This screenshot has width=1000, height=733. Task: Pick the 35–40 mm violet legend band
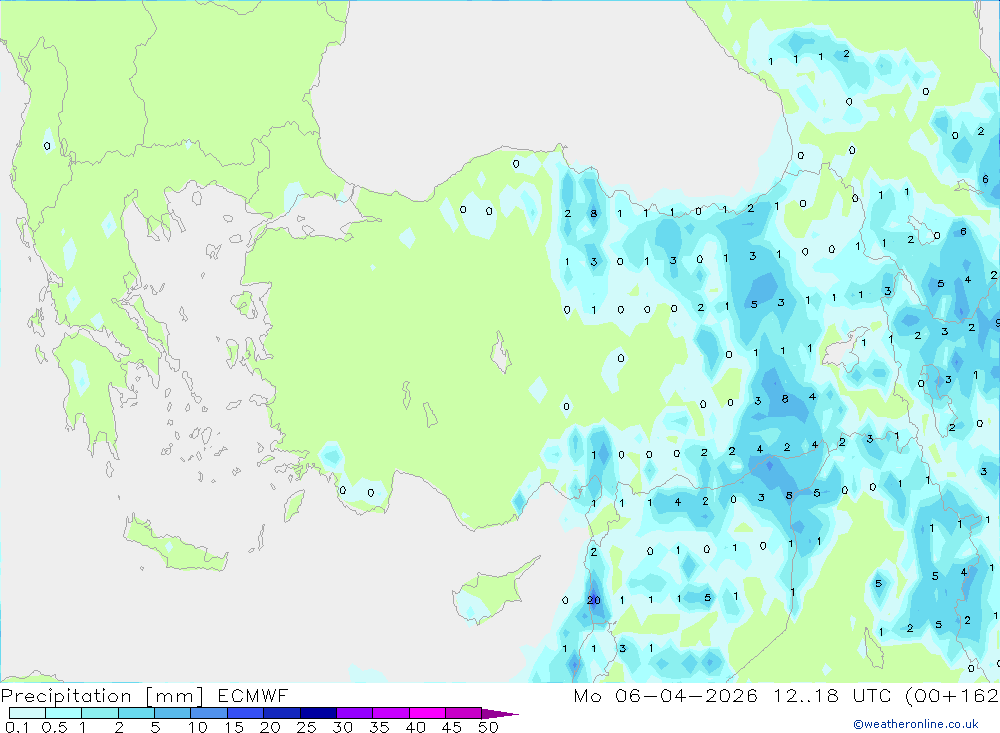click(390, 713)
